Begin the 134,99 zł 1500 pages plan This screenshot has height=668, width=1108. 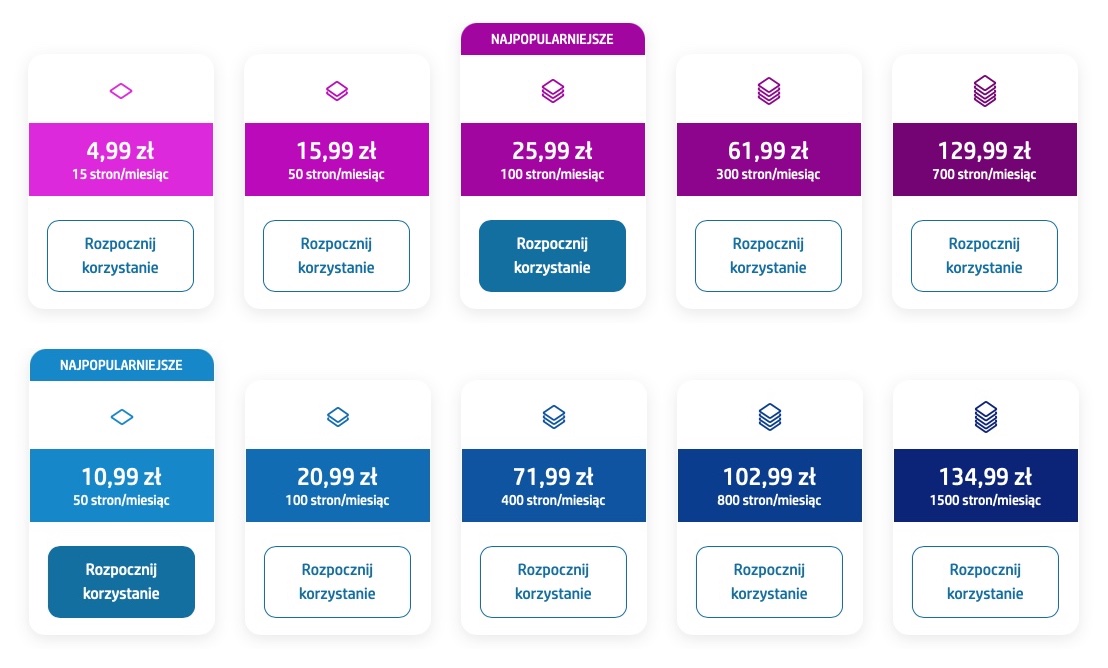pos(986,582)
